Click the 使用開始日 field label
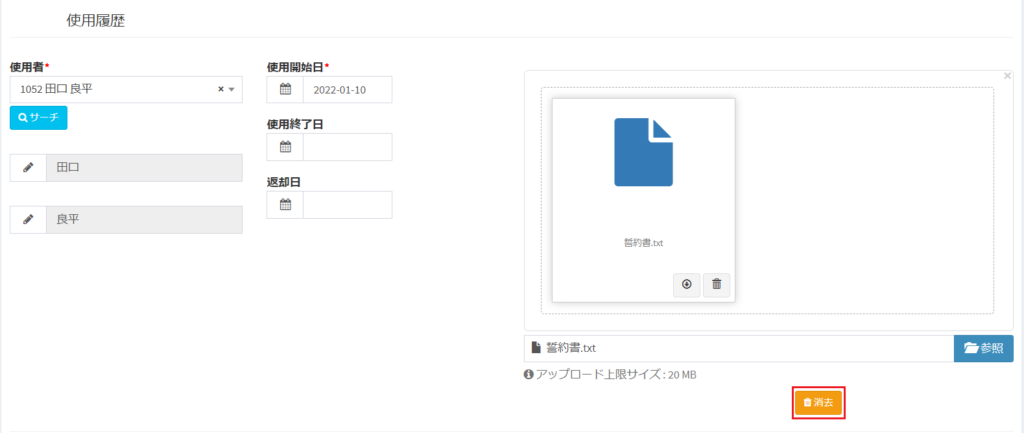This screenshot has height=433, width=1024. pos(296,67)
